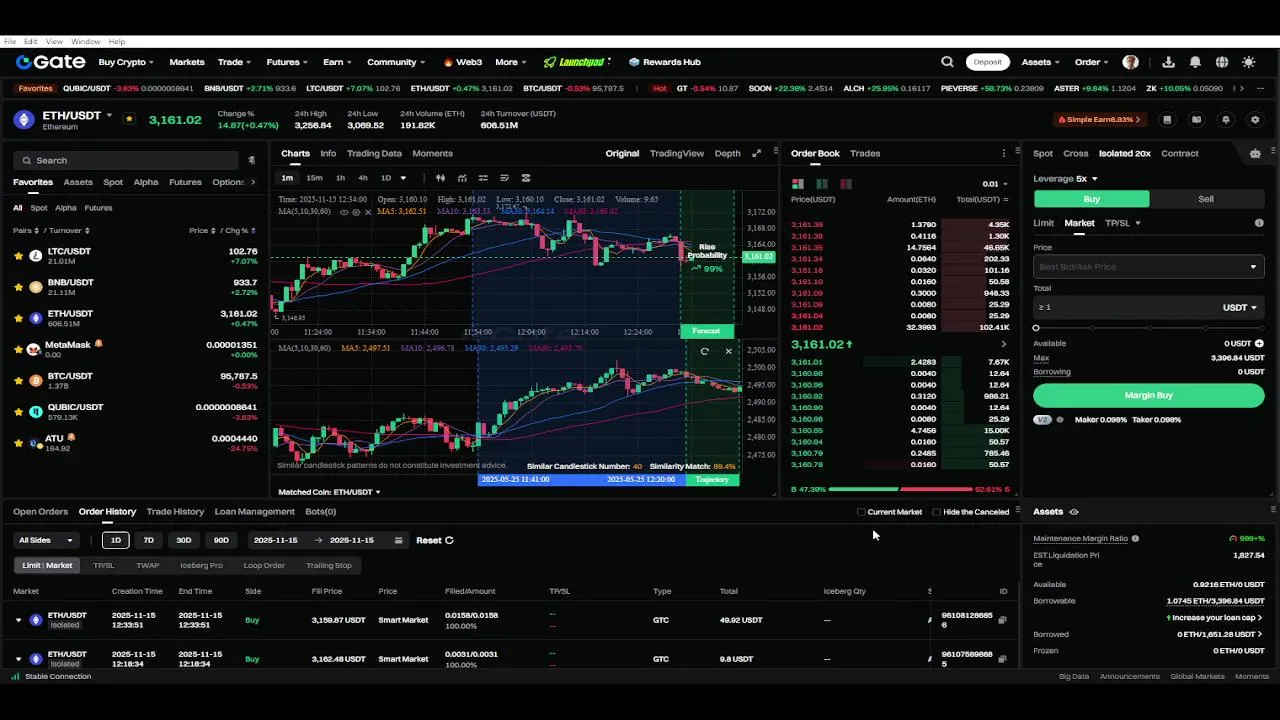Select the Cross margin tab

point(1076,154)
